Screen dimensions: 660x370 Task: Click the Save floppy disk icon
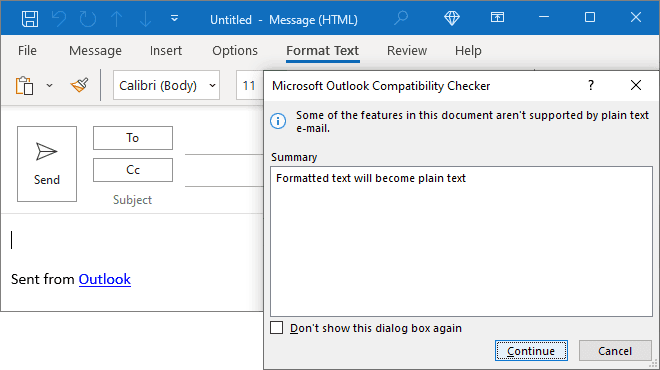pyautogui.click(x=30, y=19)
